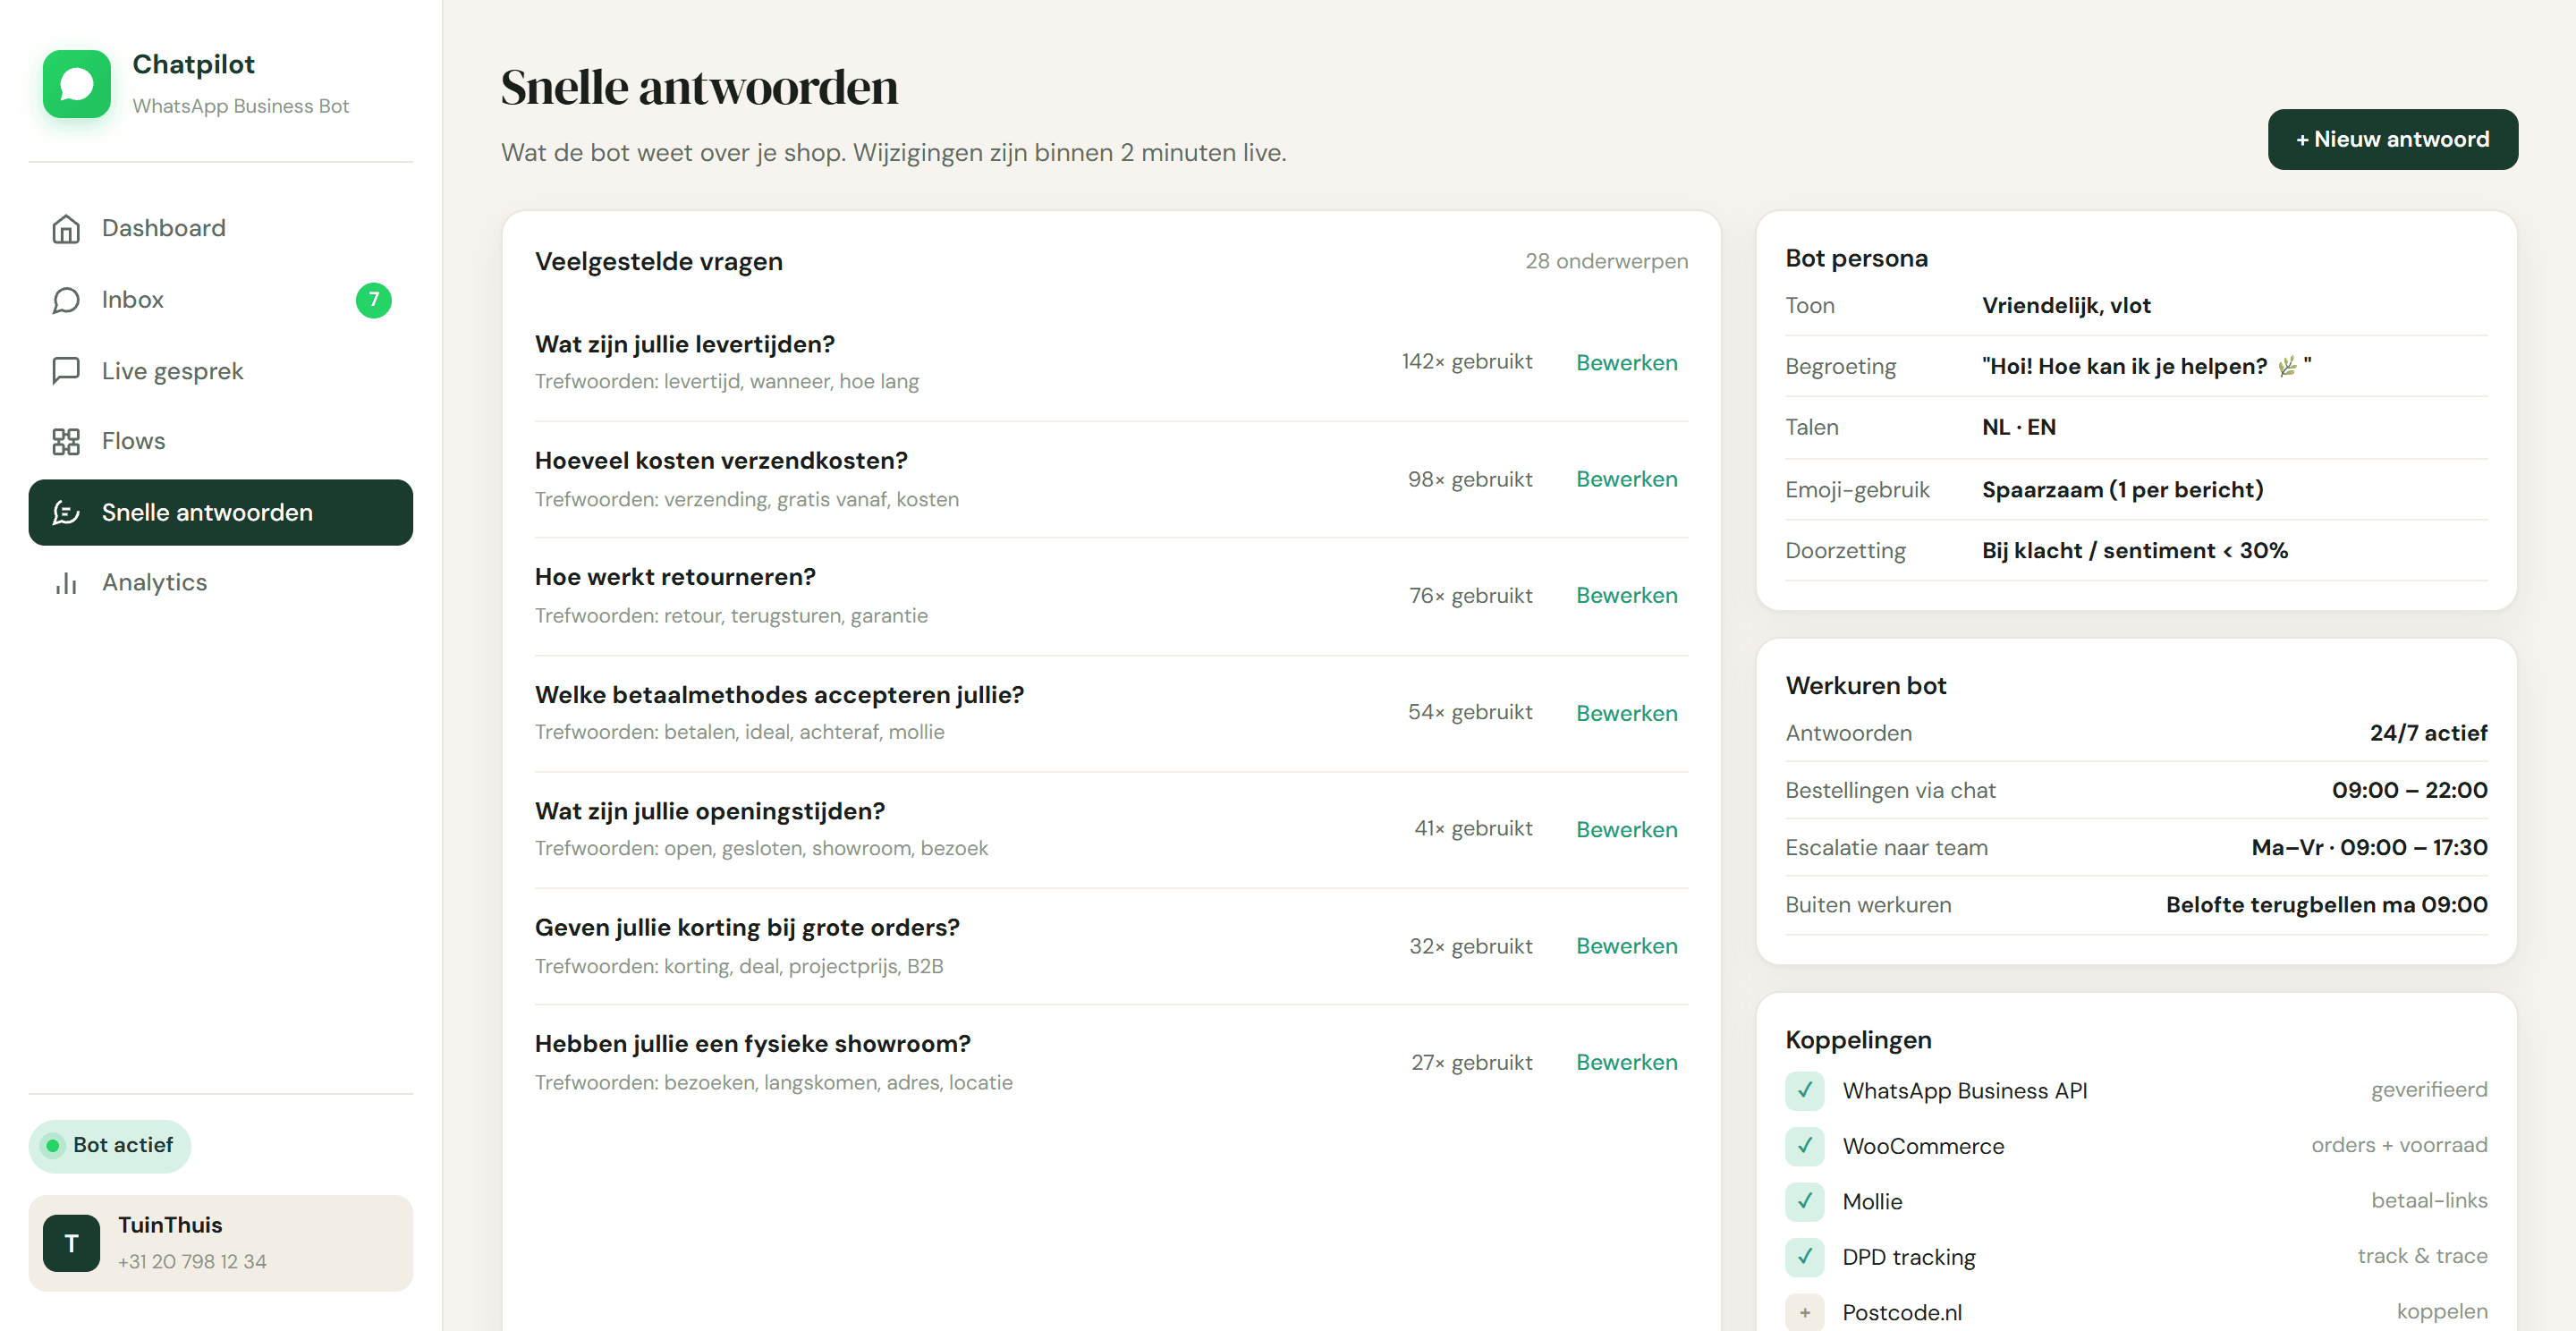Screen dimensions: 2576x1331
Task: Click the '09:00 – 22:00' Bestellingen via chat value
Action: (x=2409, y=790)
